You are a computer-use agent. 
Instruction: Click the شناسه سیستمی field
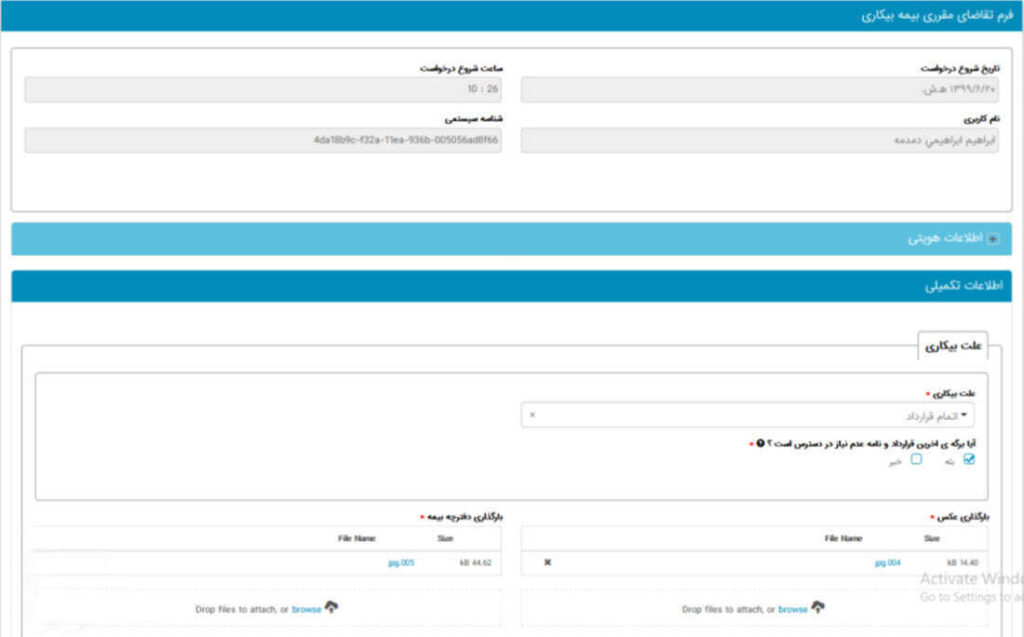(263, 140)
